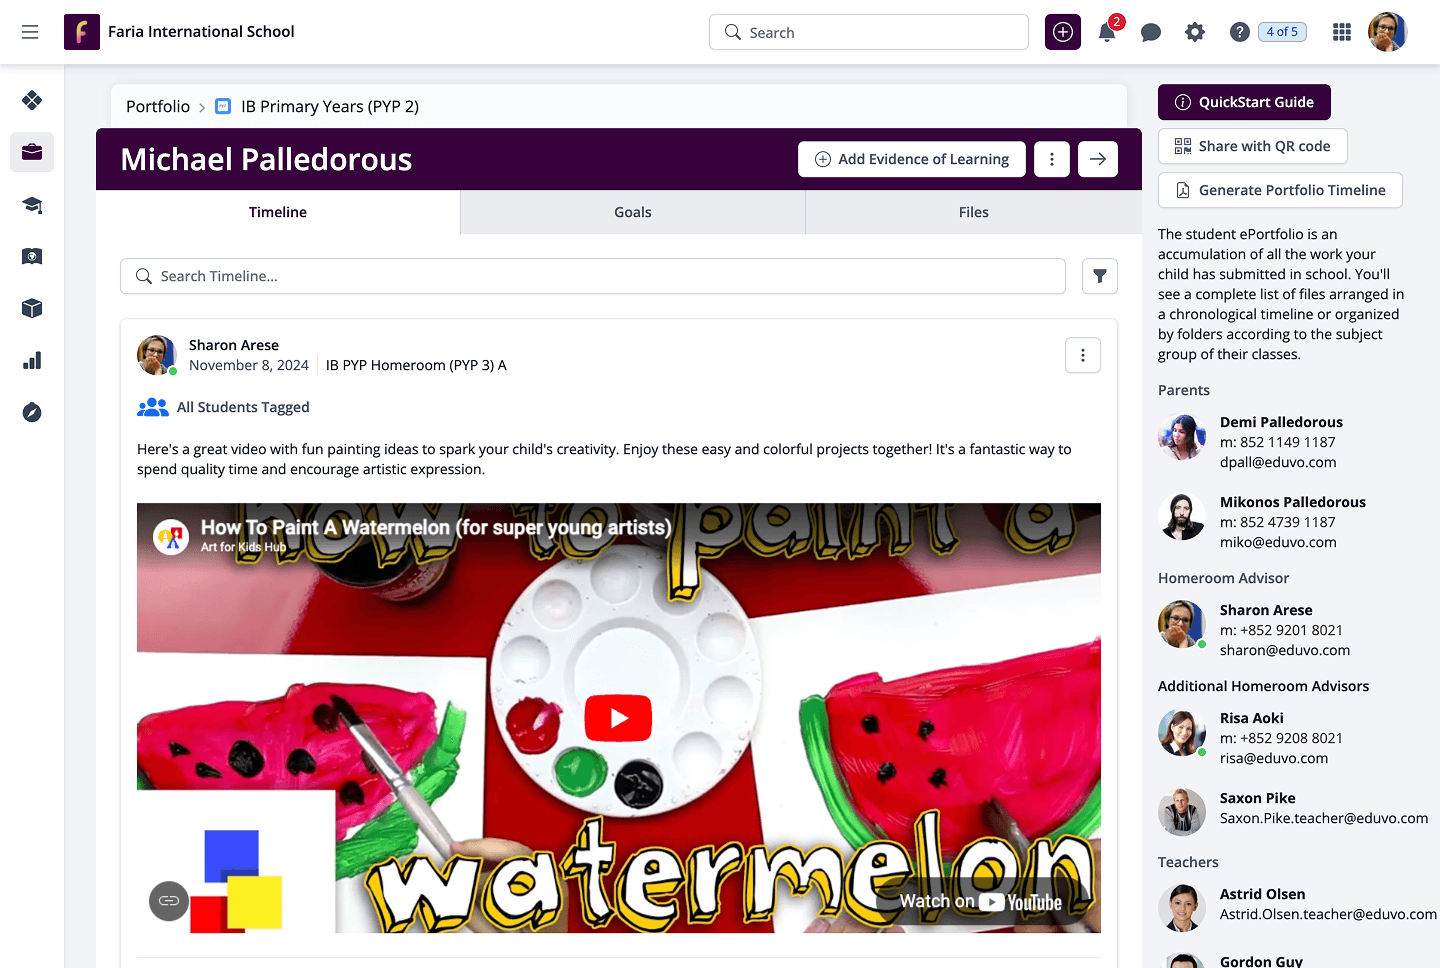Click the Search Timeline input field

coord(593,276)
